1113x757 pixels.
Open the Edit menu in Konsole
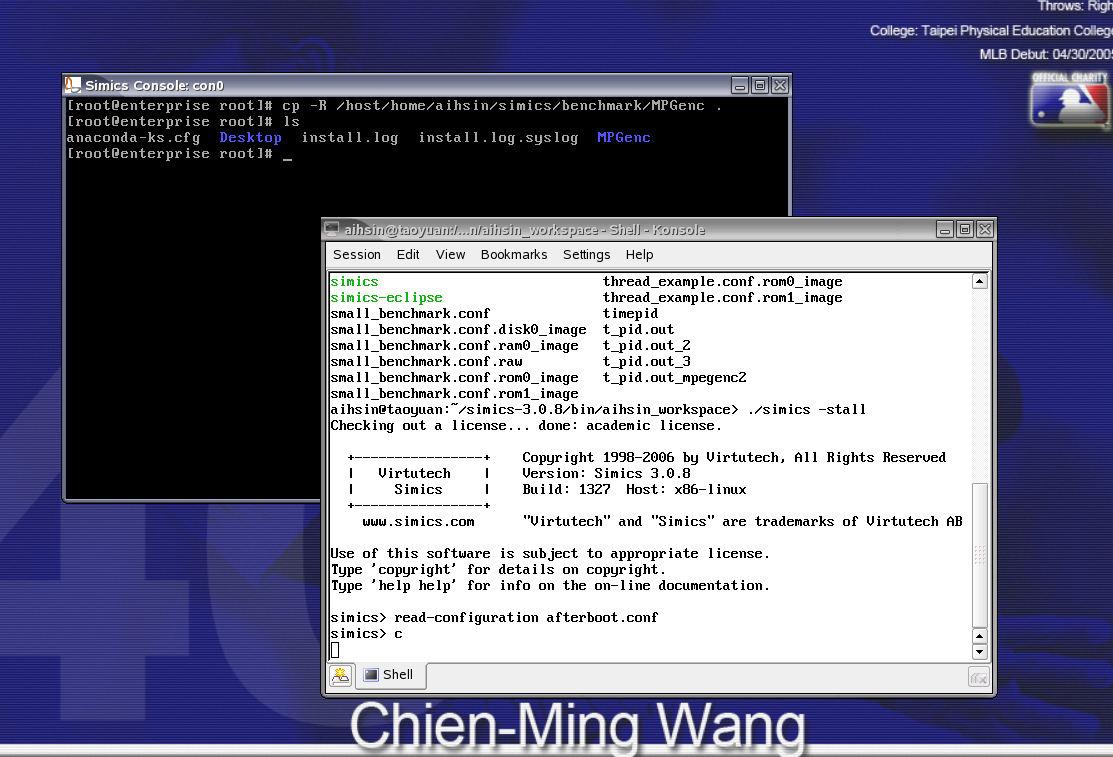407,254
